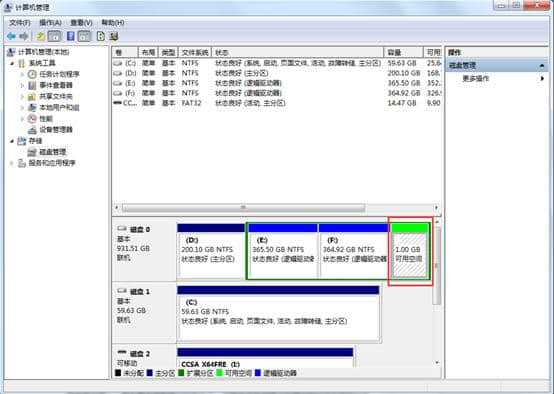Select the 磁盘管理 icon in the tree
This screenshot has width=554, height=394.
[x=32, y=152]
